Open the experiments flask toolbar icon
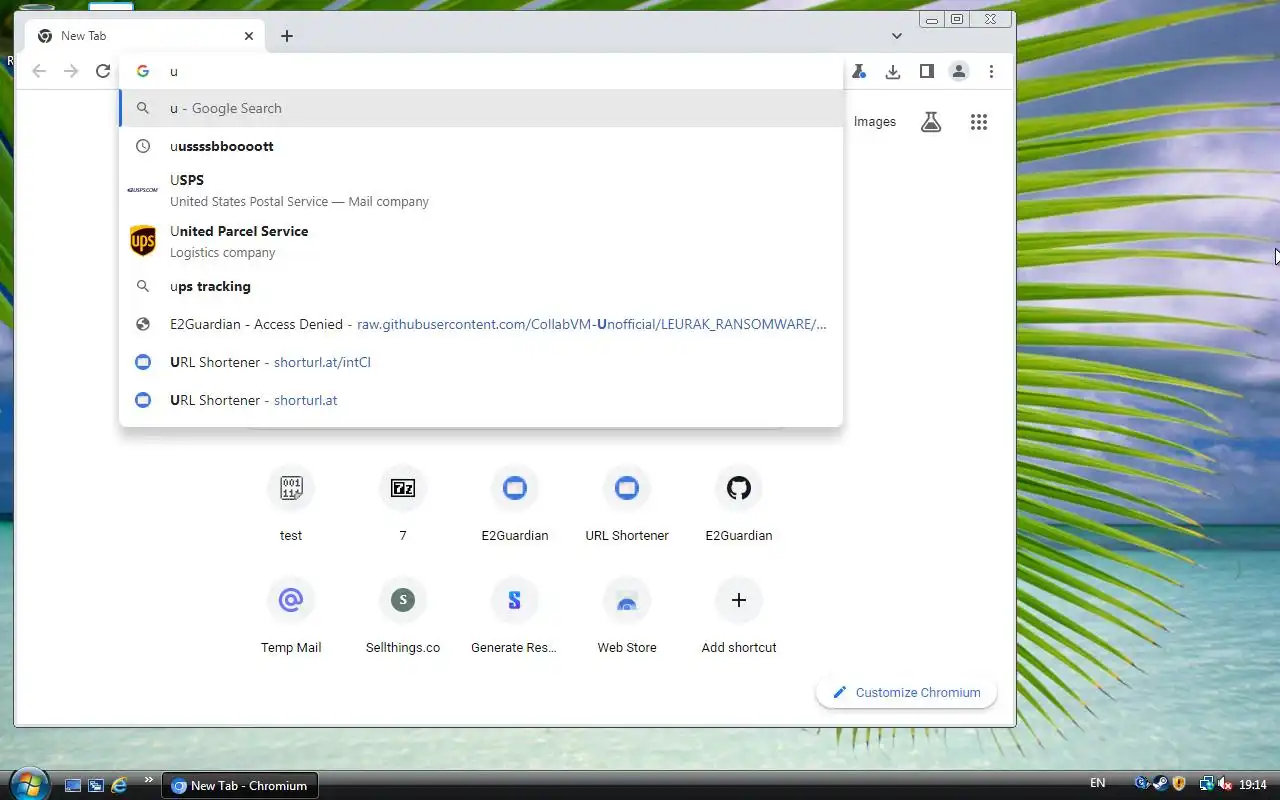 click(x=858, y=71)
